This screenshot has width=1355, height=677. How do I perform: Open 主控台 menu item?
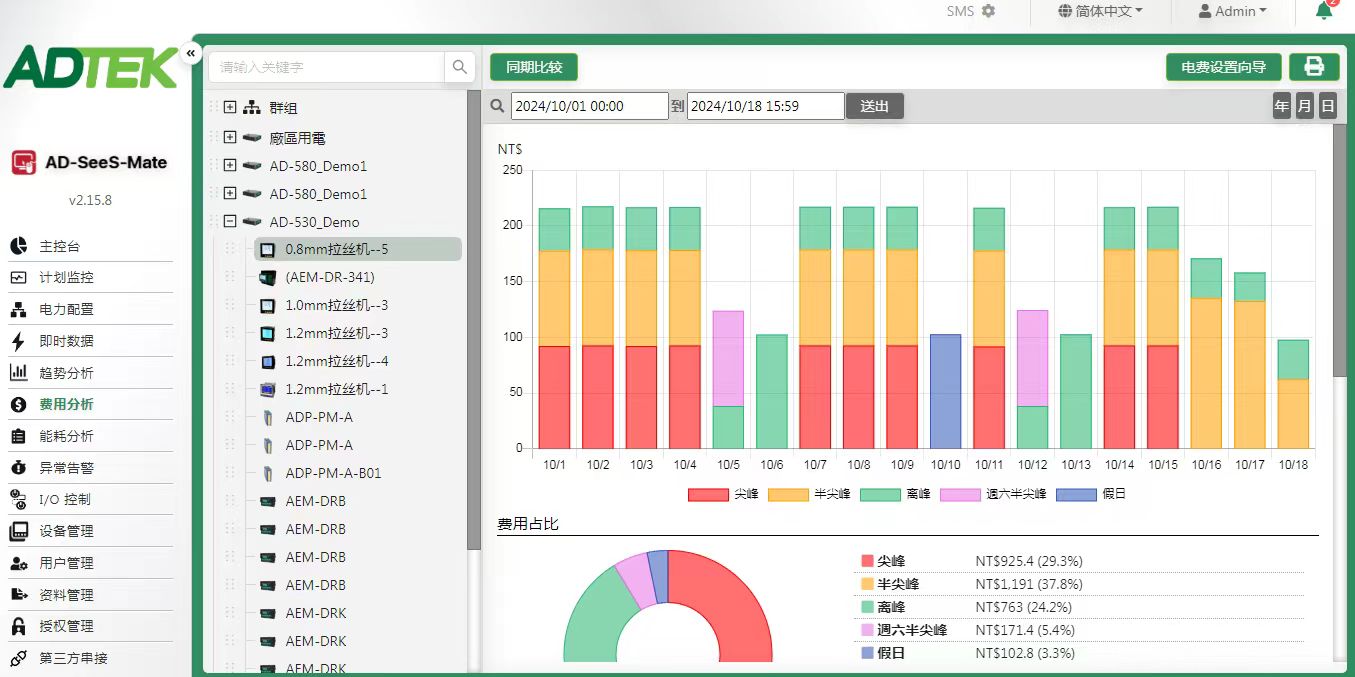[60, 246]
